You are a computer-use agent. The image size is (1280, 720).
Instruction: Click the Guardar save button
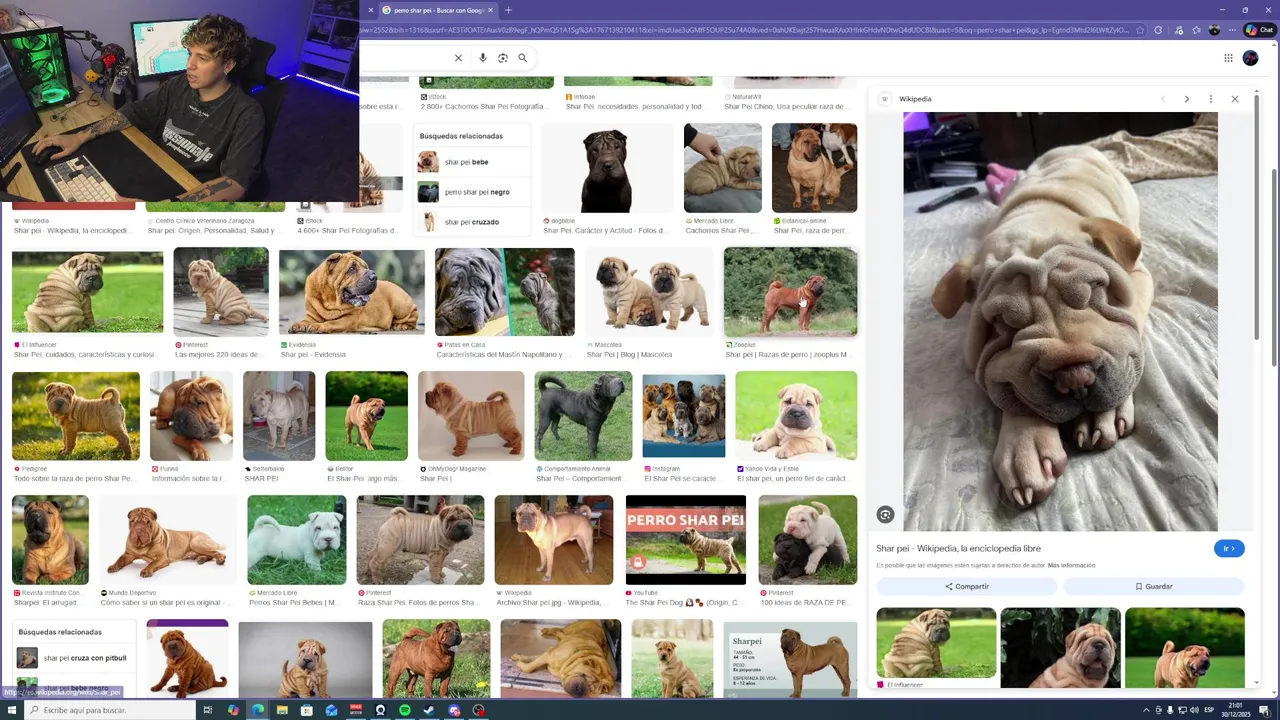1153,586
